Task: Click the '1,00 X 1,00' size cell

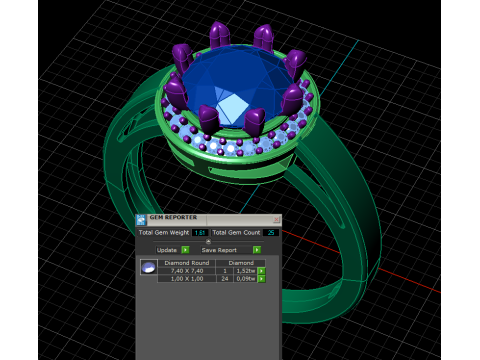Action: [187, 278]
